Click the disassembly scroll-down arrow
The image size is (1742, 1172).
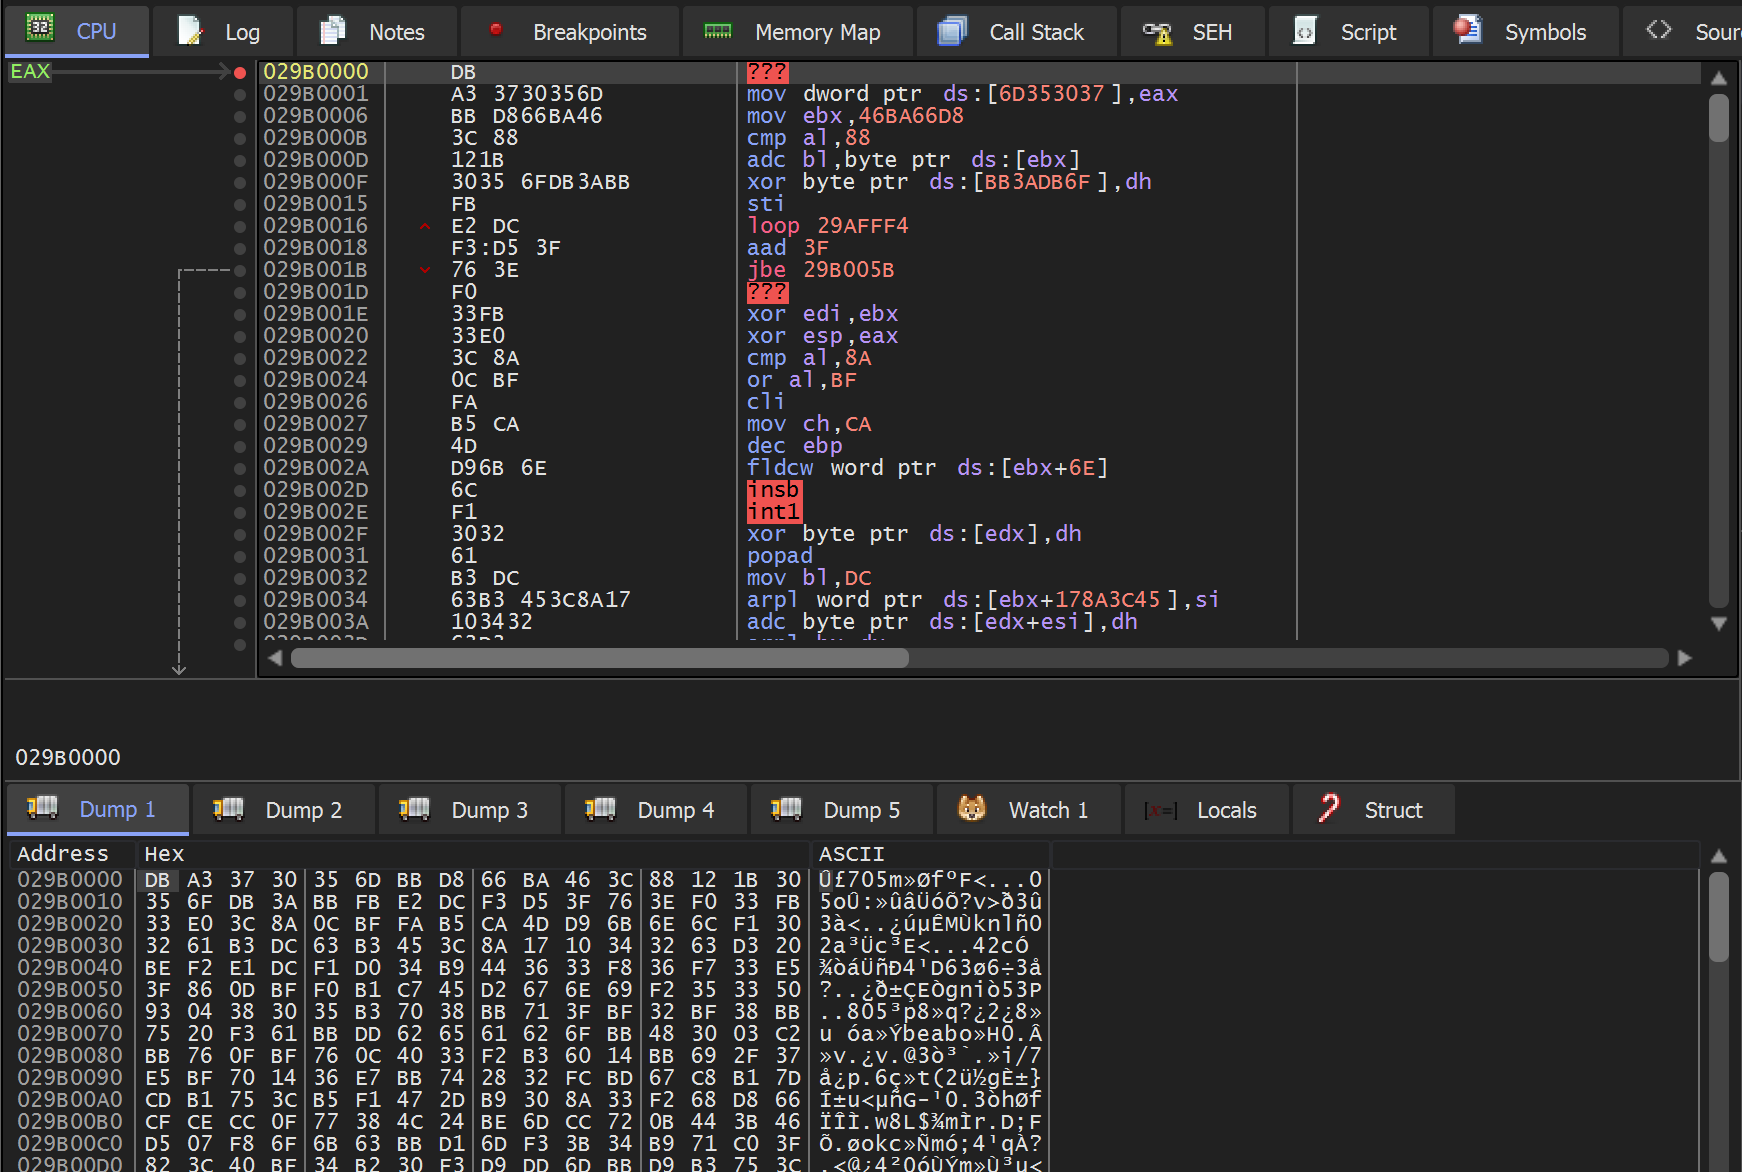click(1719, 624)
